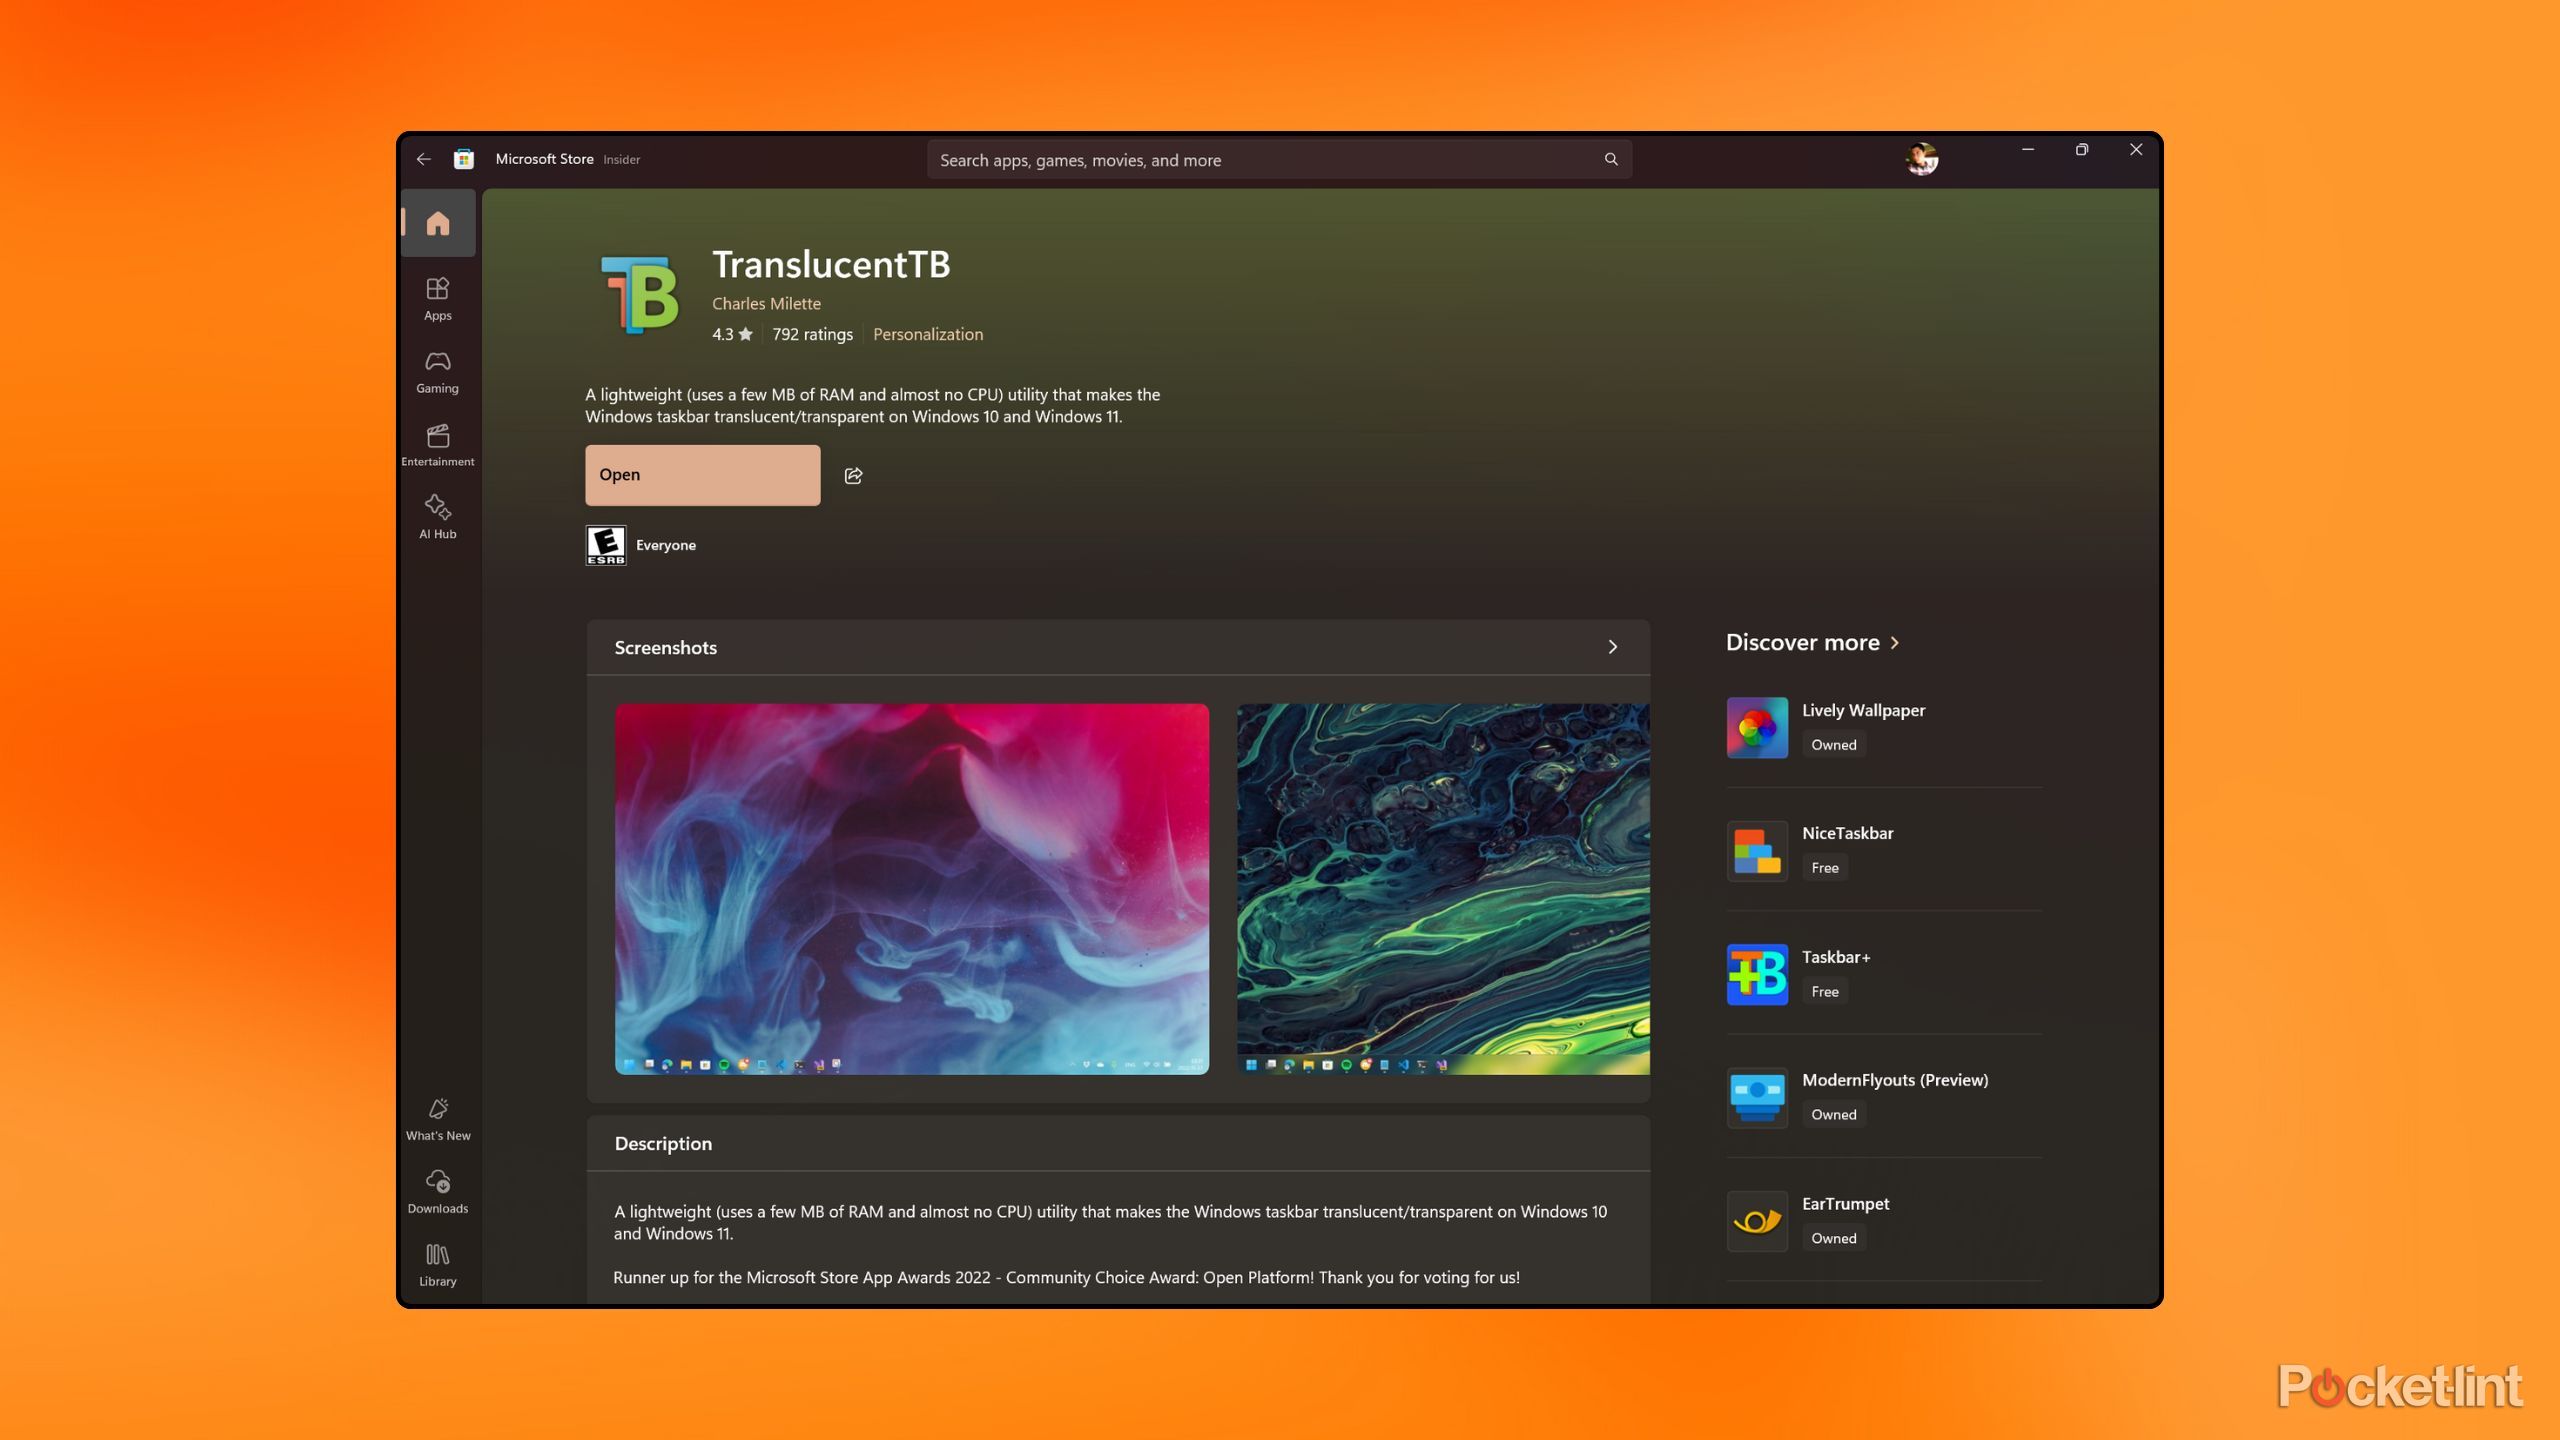
Task: Open the Library section
Action: [x=438, y=1264]
